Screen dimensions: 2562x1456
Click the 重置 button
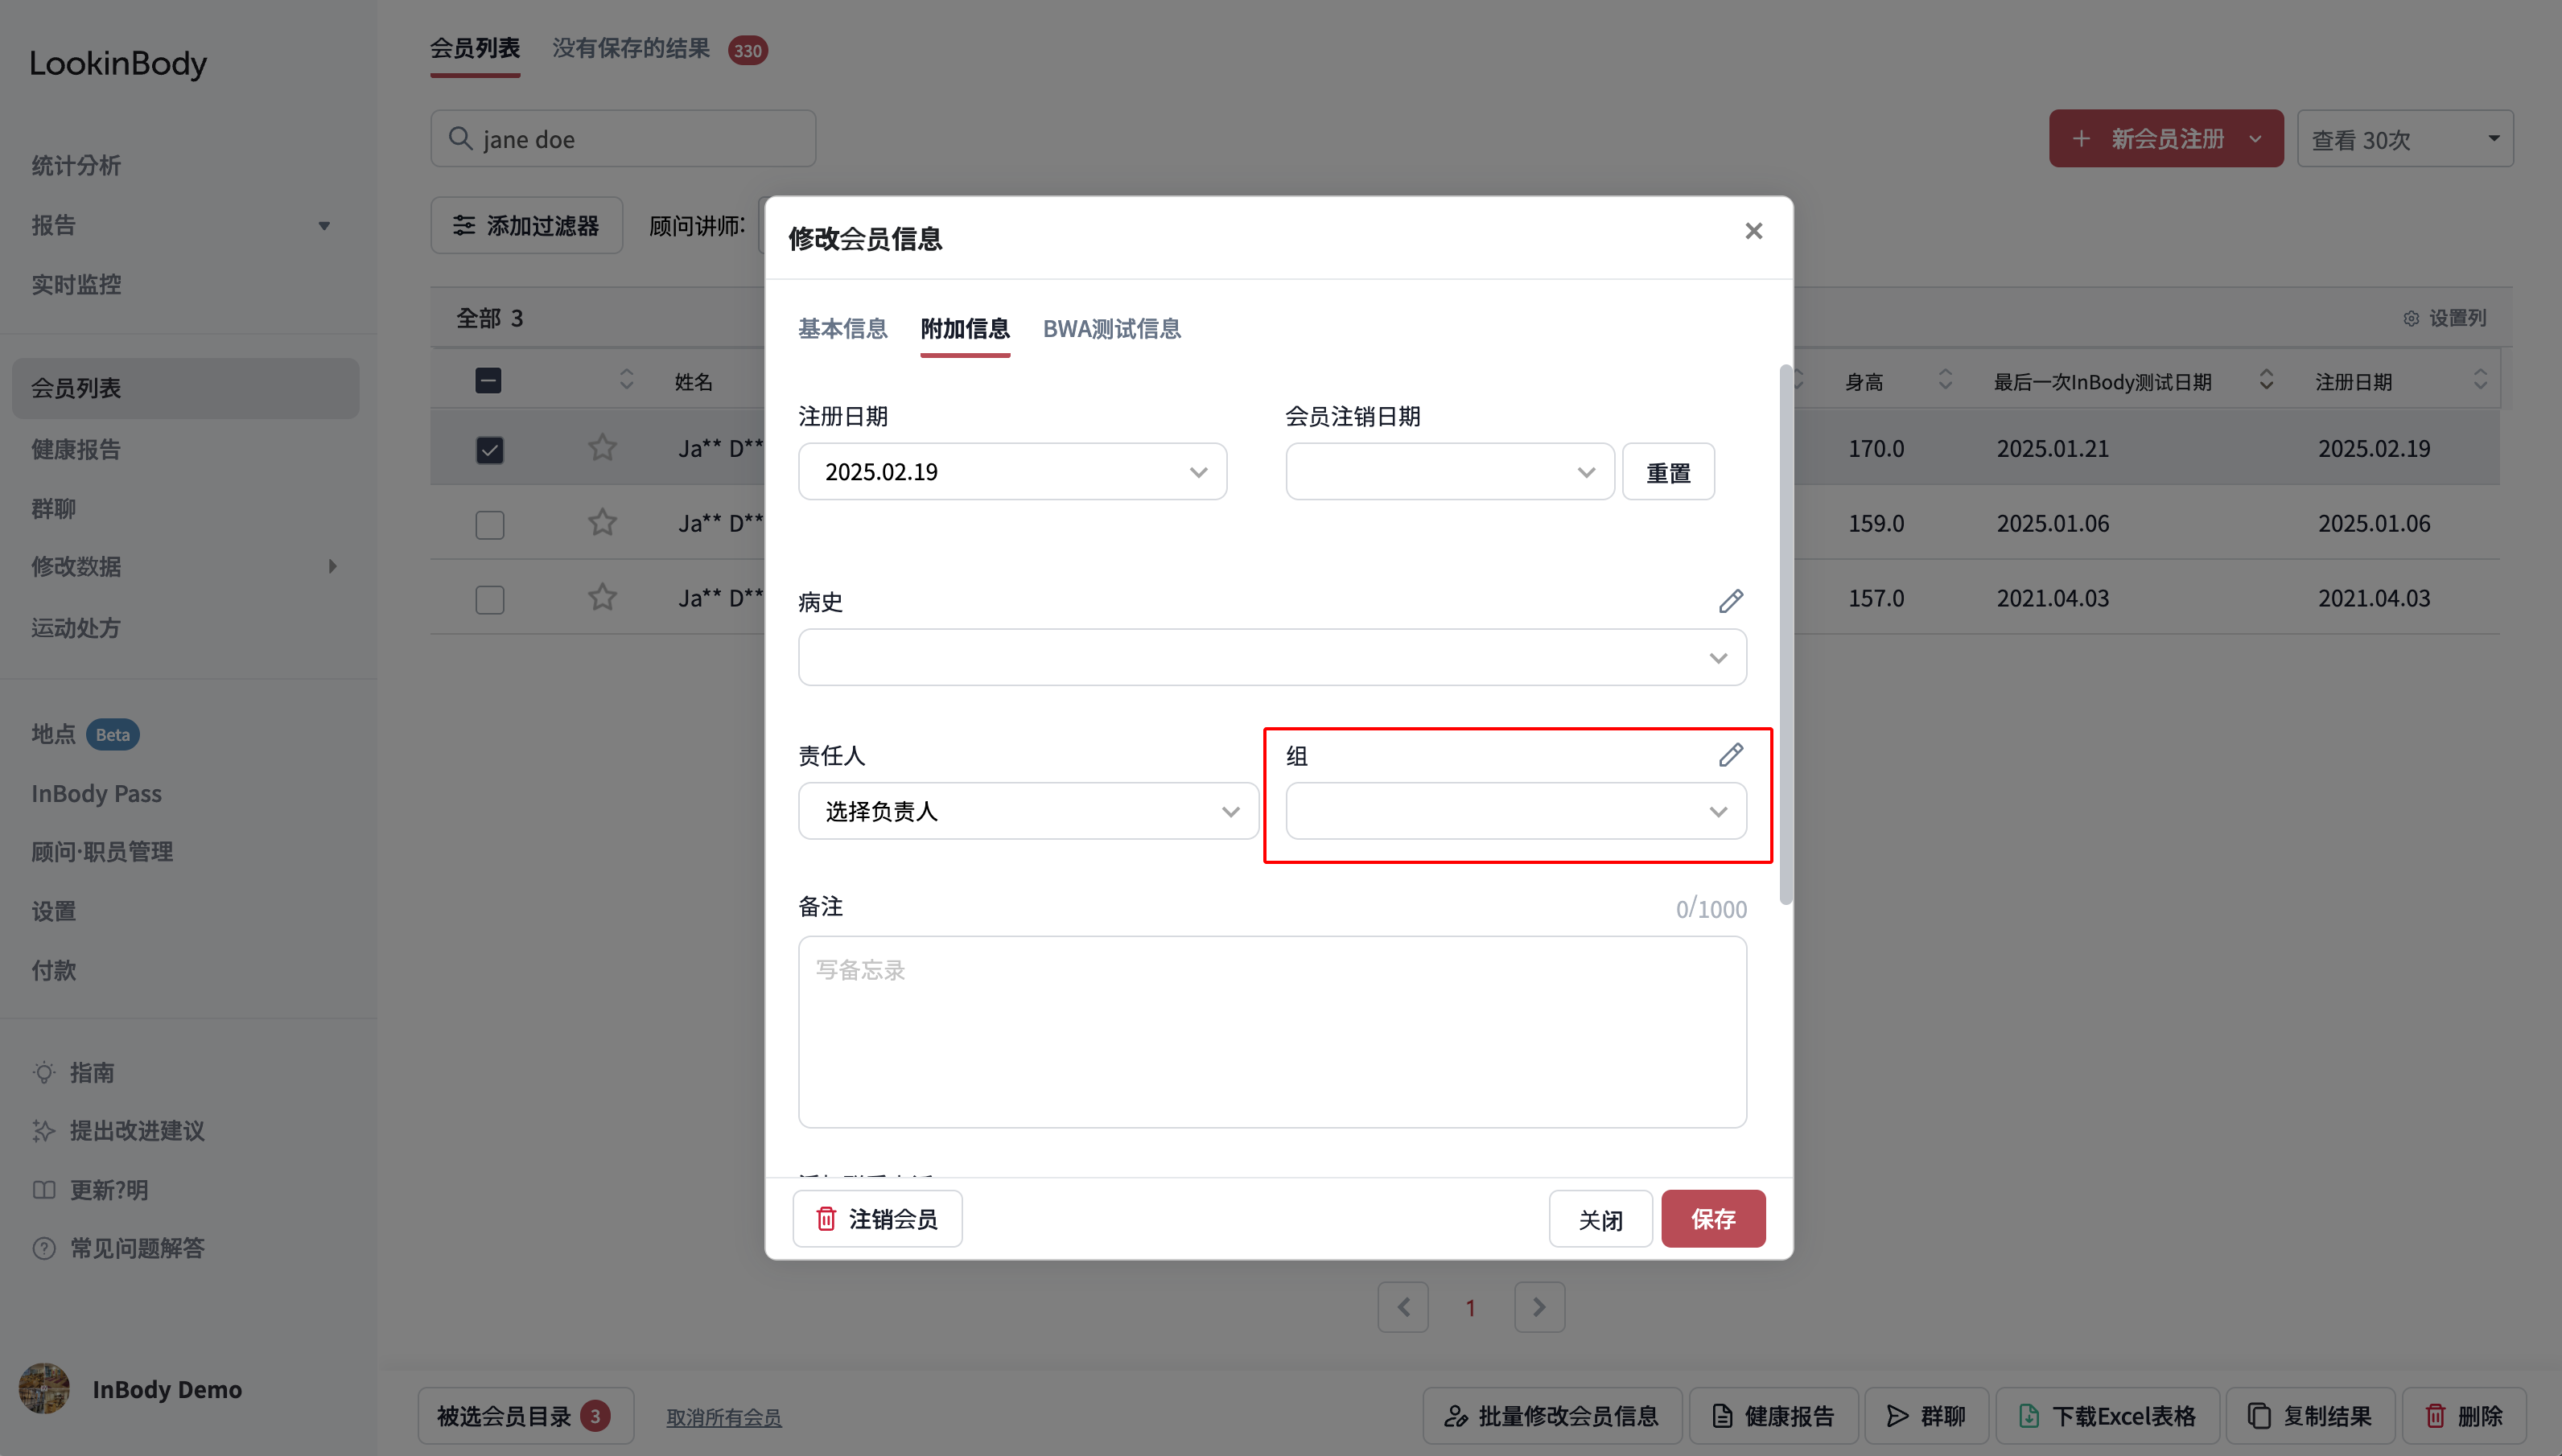coord(1668,472)
